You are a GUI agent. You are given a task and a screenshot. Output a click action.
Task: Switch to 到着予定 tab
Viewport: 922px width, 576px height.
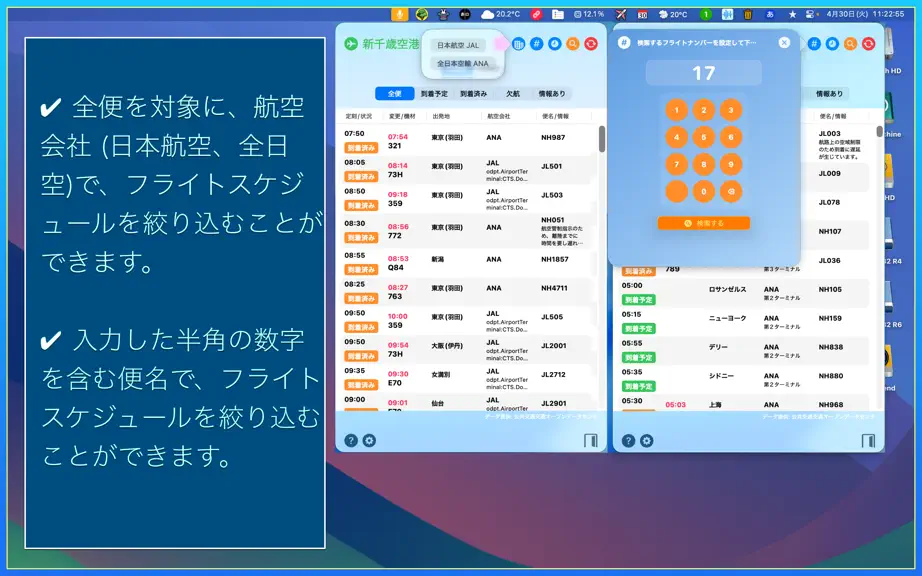[434, 93]
